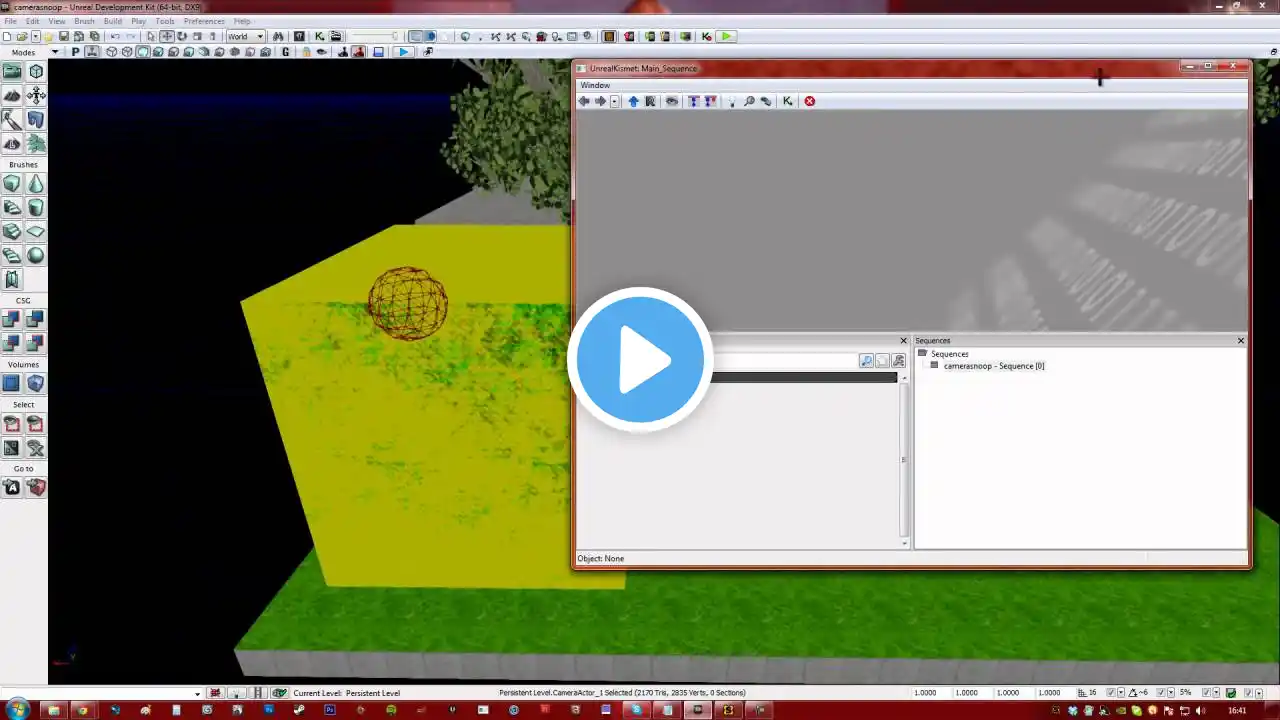Click the CSG Add icon
The image size is (1280, 720).
pos(12,320)
